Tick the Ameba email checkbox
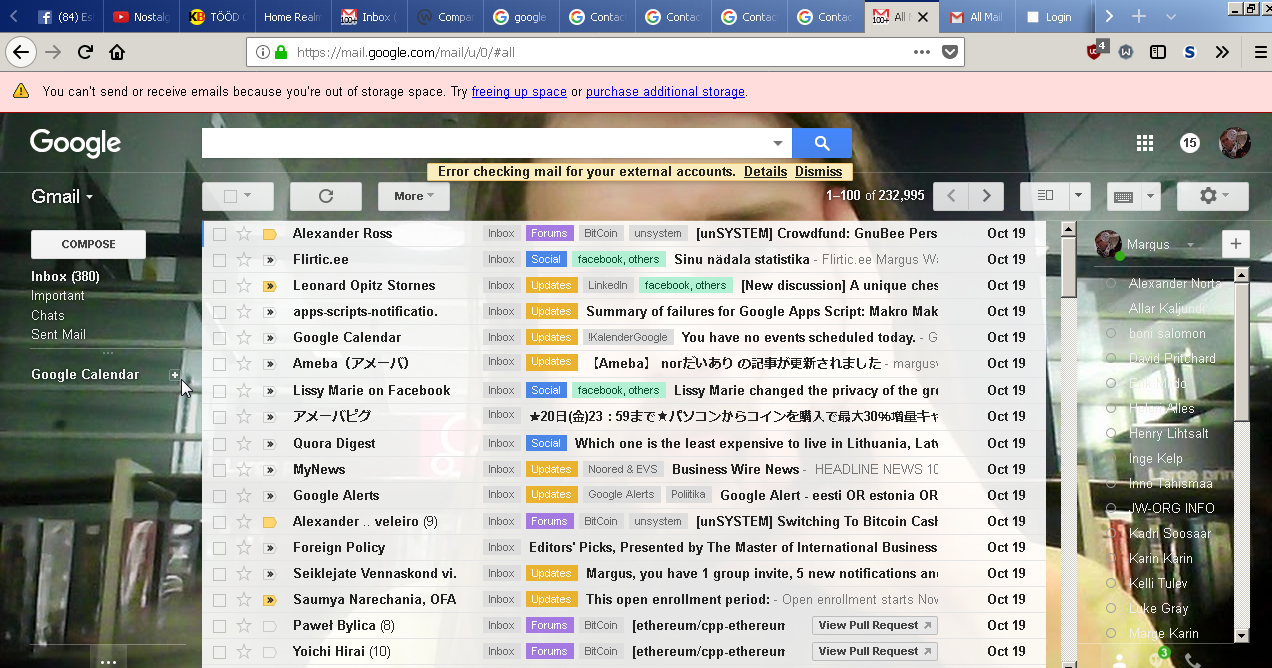The height and width of the screenshot is (668, 1272). [219, 364]
